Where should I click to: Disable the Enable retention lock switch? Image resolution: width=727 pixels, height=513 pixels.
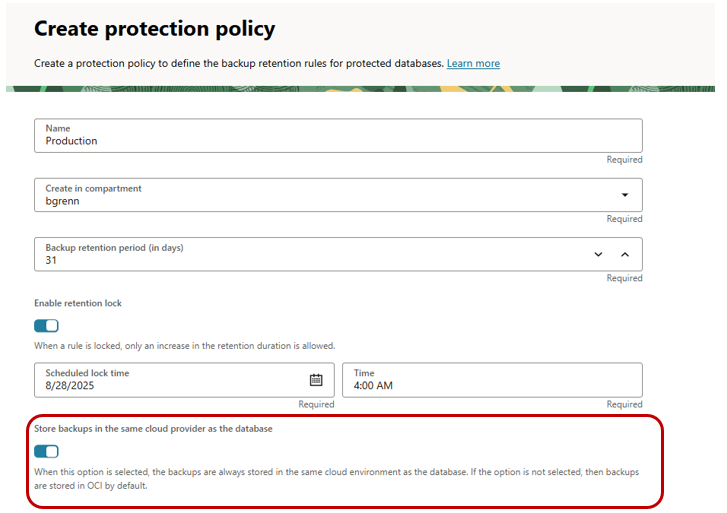(x=46, y=325)
